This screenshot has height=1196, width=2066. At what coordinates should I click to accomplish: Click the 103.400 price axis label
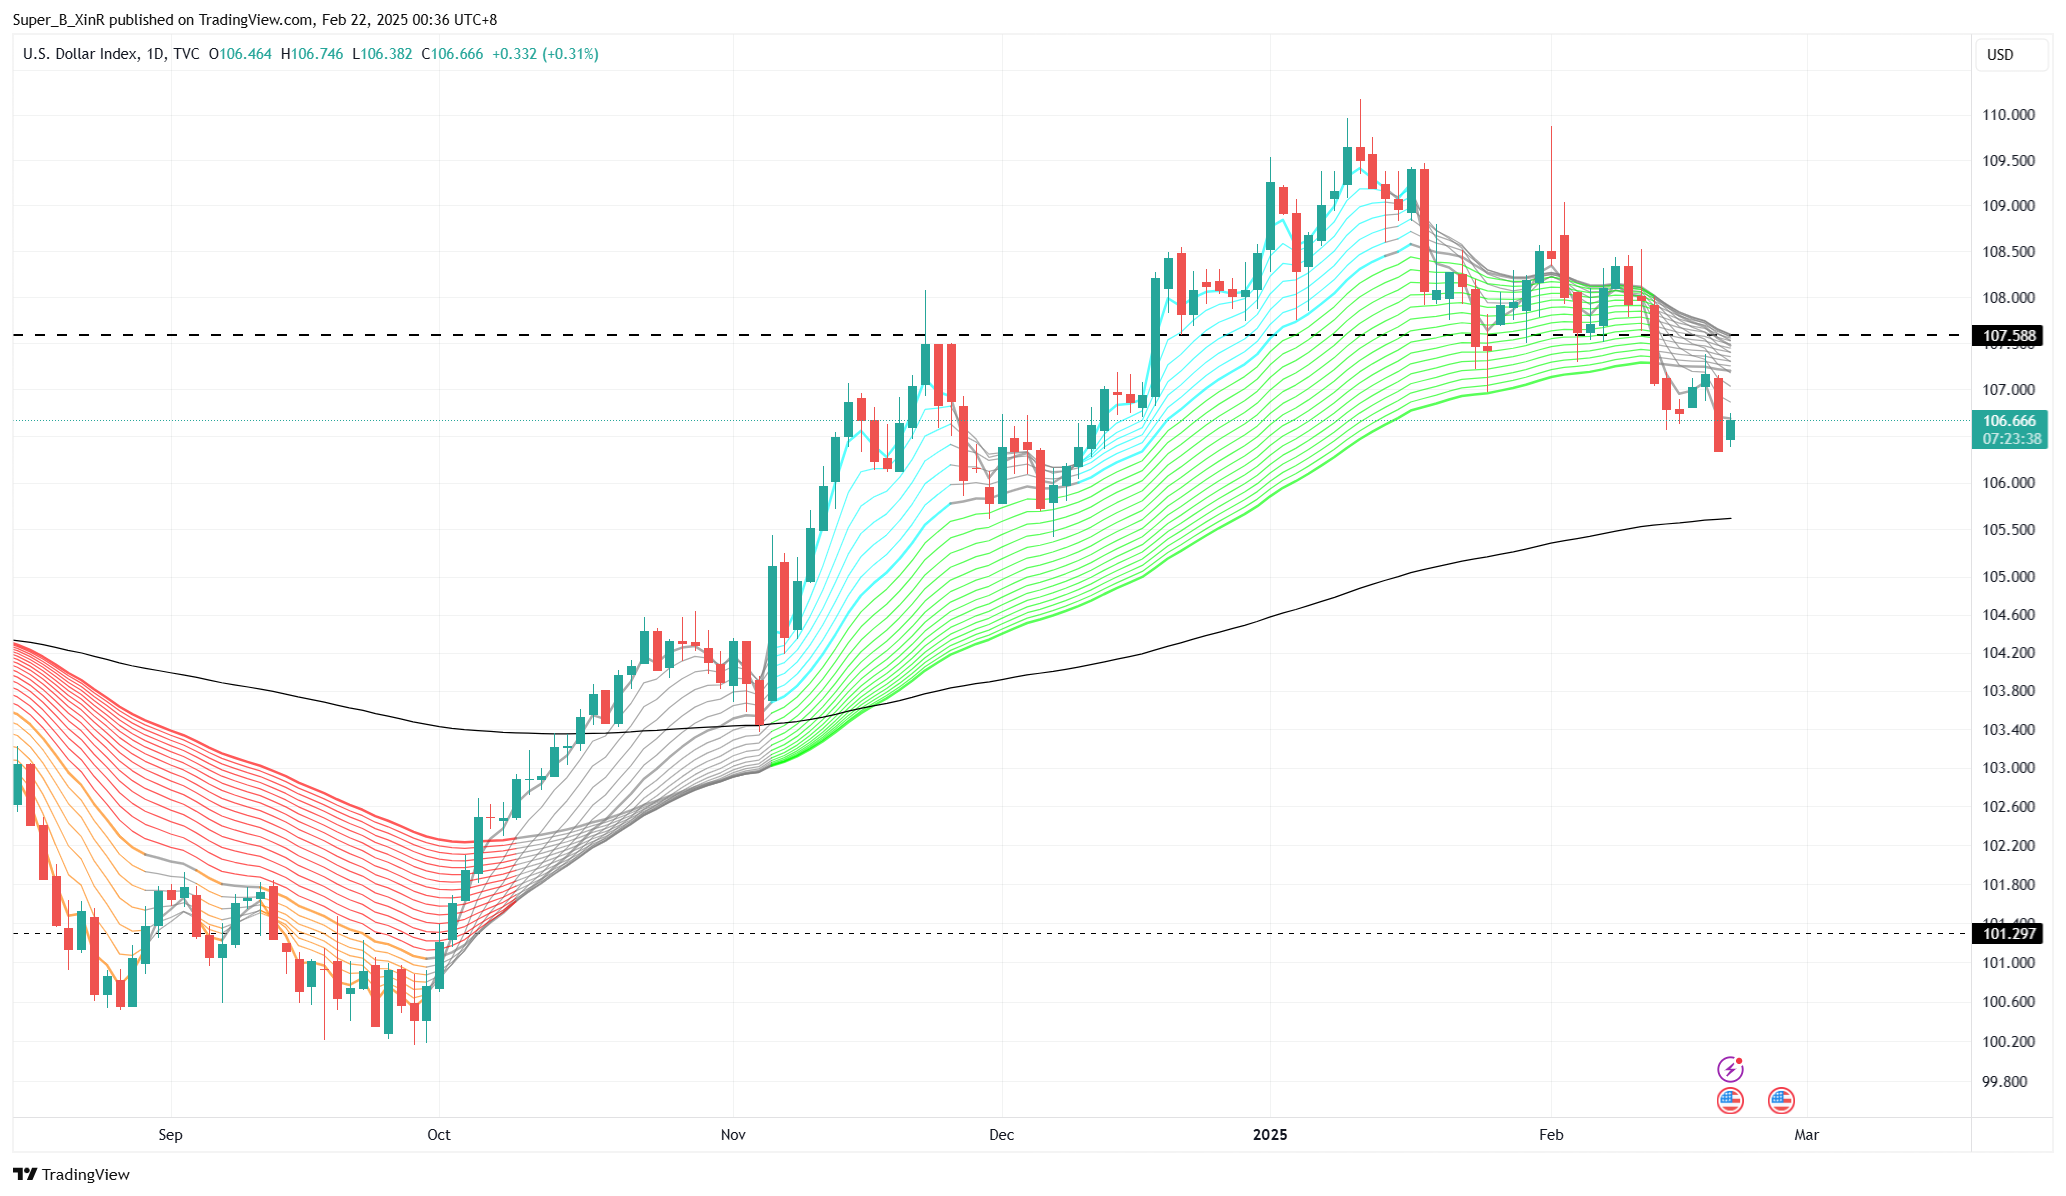(2008, 730)
